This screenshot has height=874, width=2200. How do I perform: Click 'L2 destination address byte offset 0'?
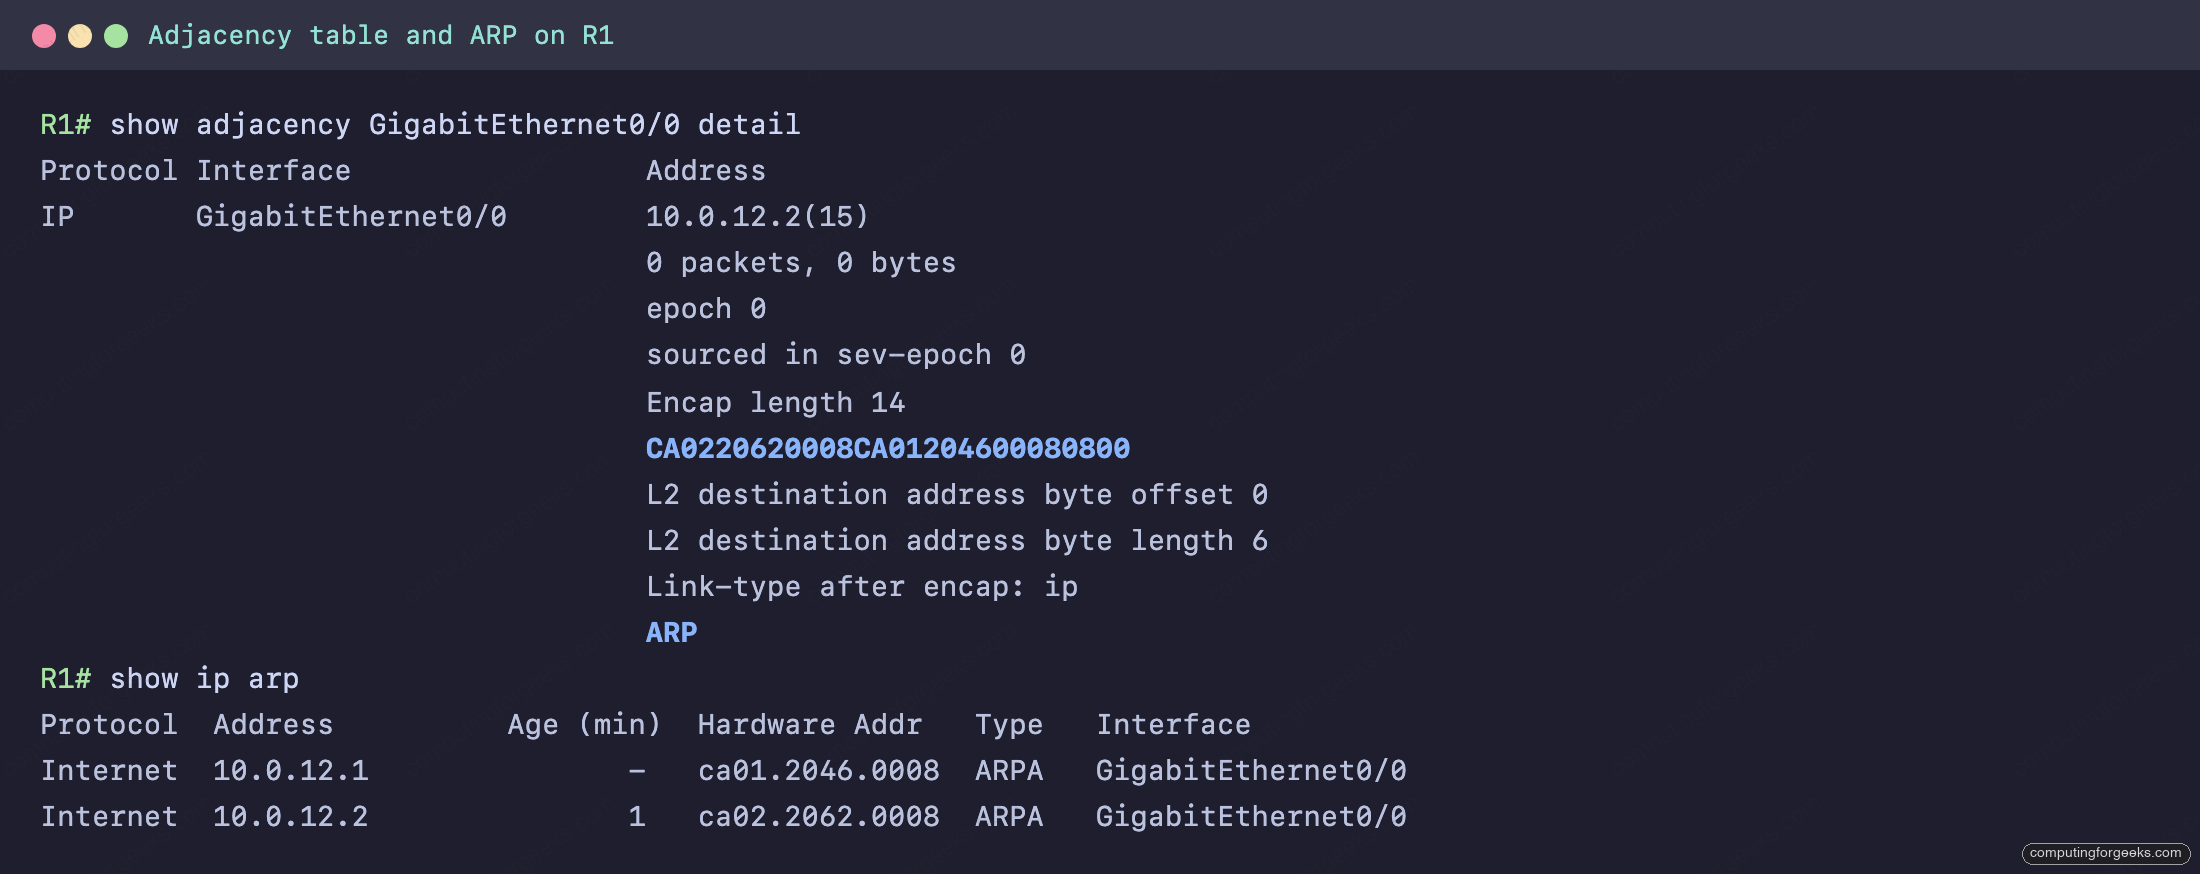(957, 495)
